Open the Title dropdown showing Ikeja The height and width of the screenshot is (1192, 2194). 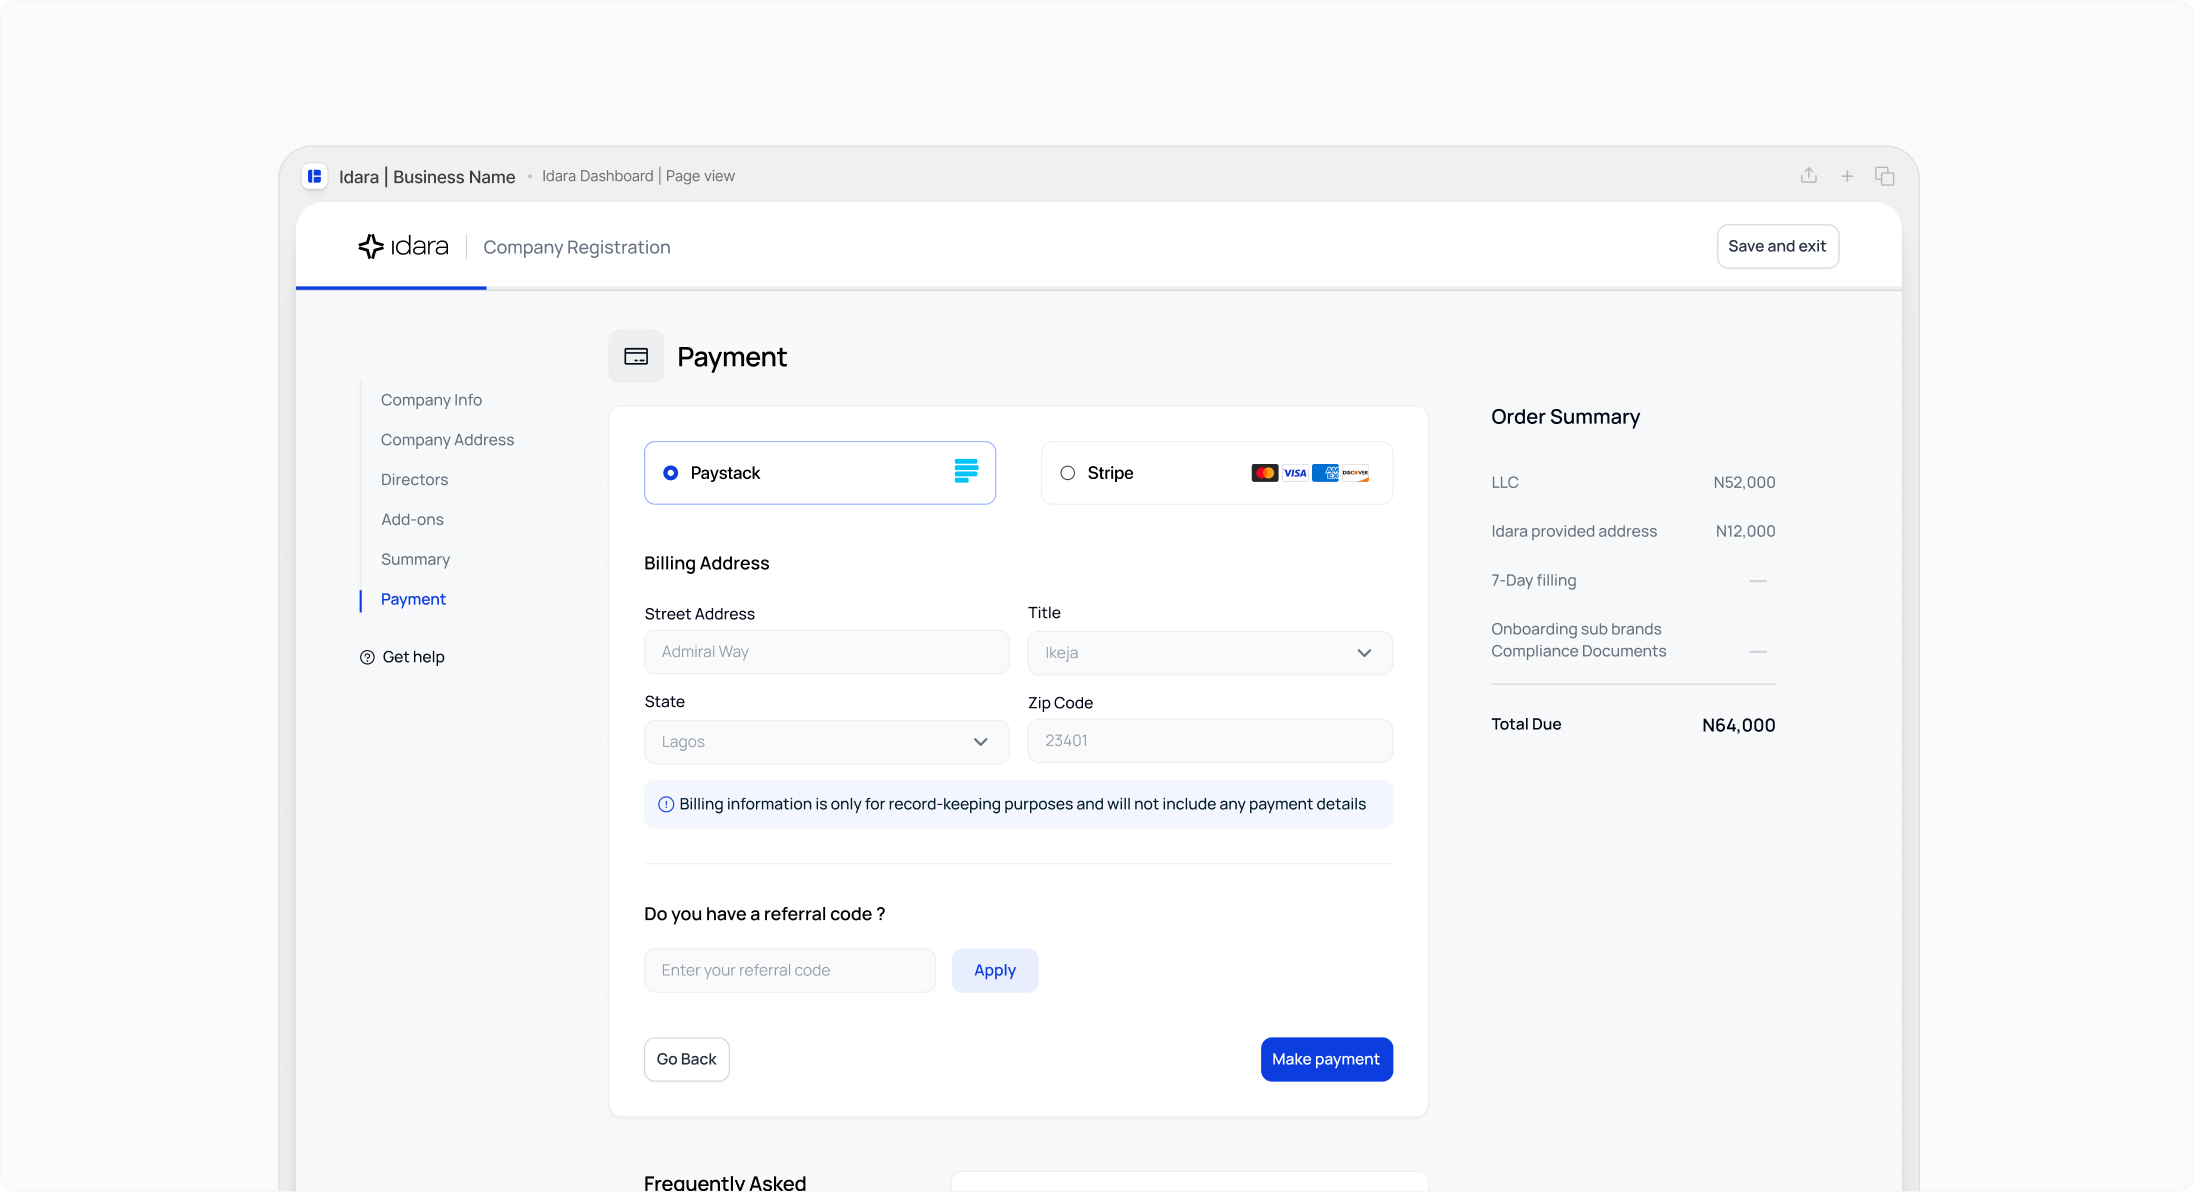(x=1210, y=653)
